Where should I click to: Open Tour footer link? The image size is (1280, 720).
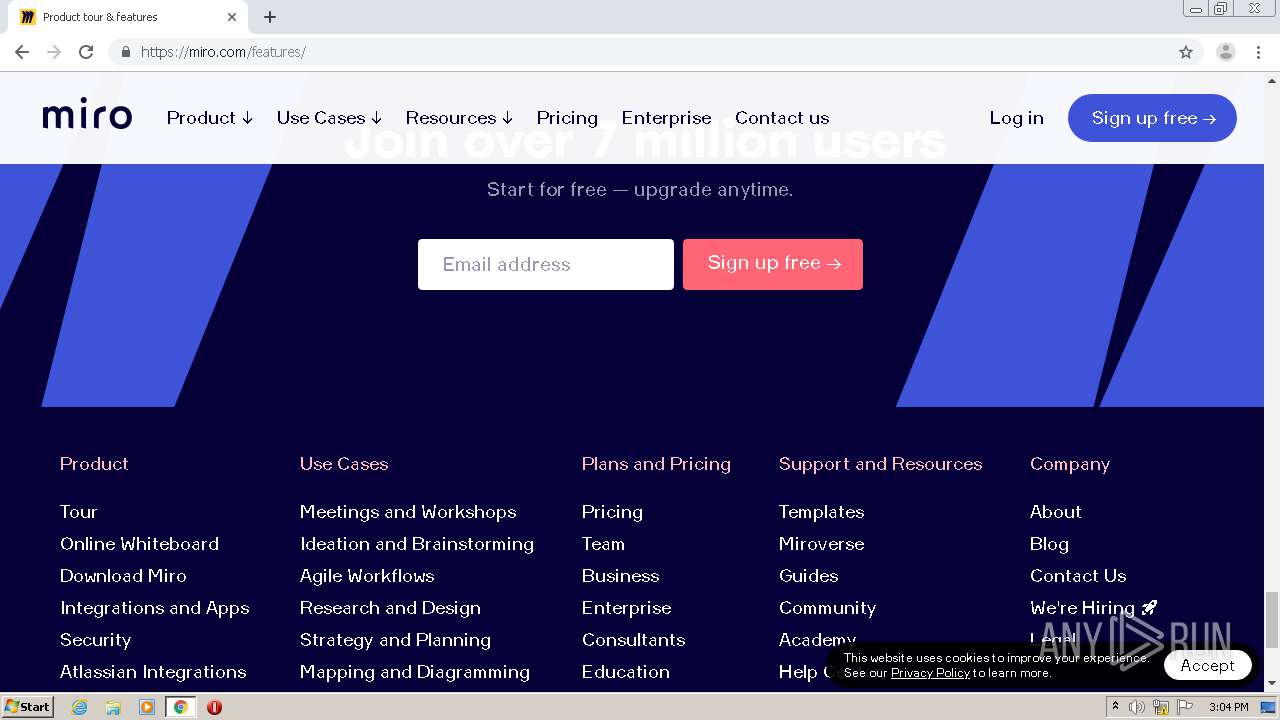pos(79,512)
